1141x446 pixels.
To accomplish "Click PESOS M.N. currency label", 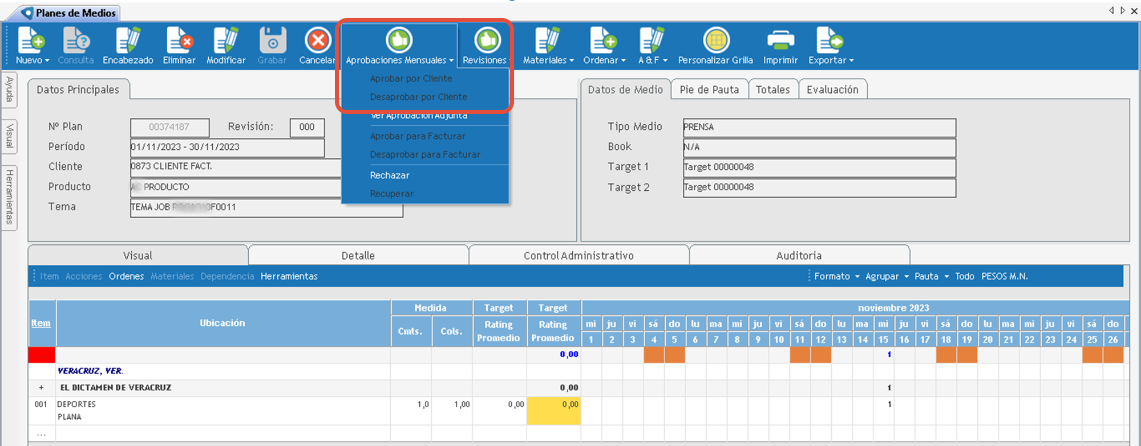I will click(x=1004, y=276).
